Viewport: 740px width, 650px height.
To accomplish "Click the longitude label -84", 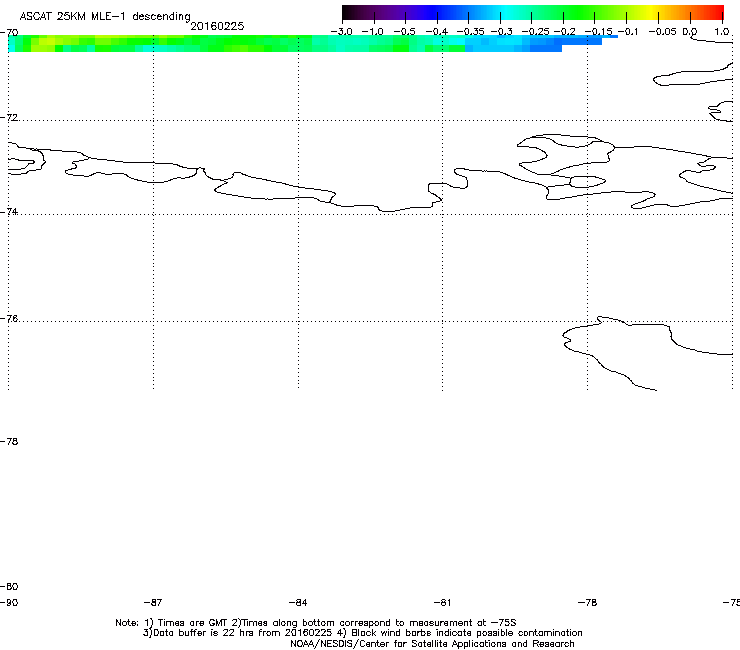I will tap(298, 603).
